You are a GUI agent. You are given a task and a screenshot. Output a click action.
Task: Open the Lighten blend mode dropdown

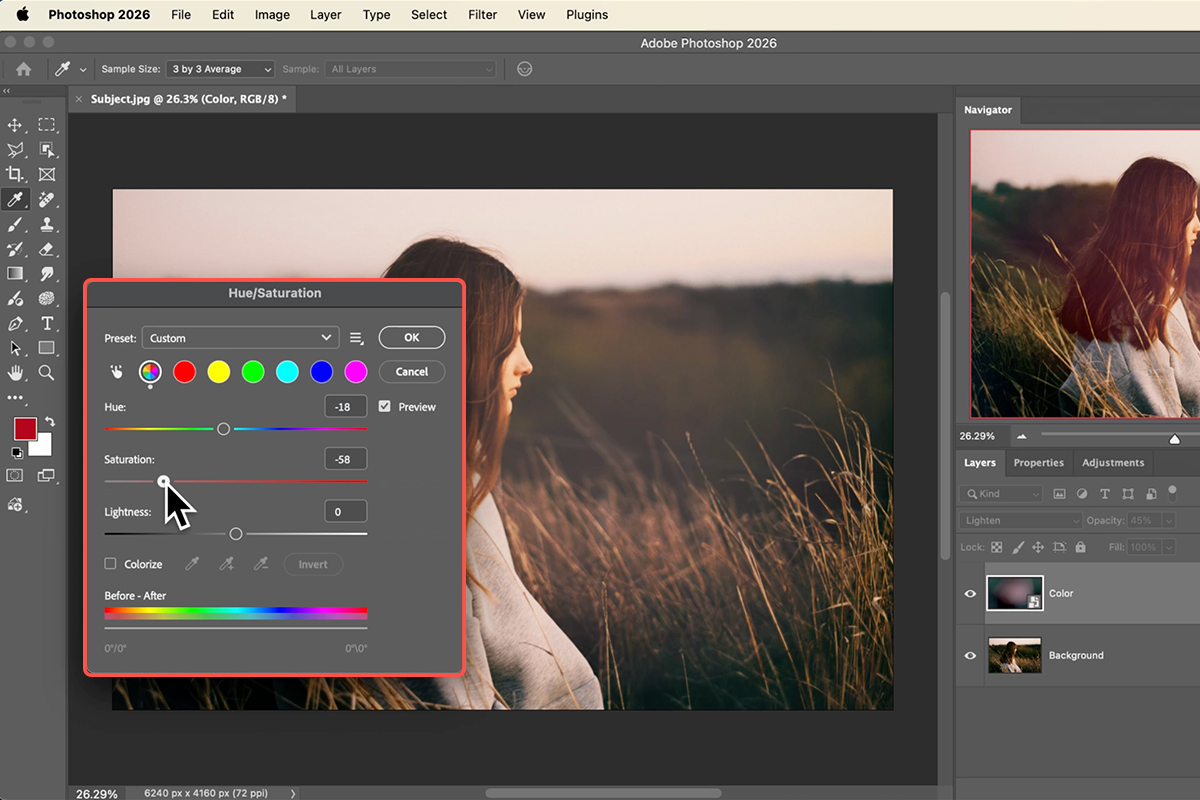[1021, 520]
